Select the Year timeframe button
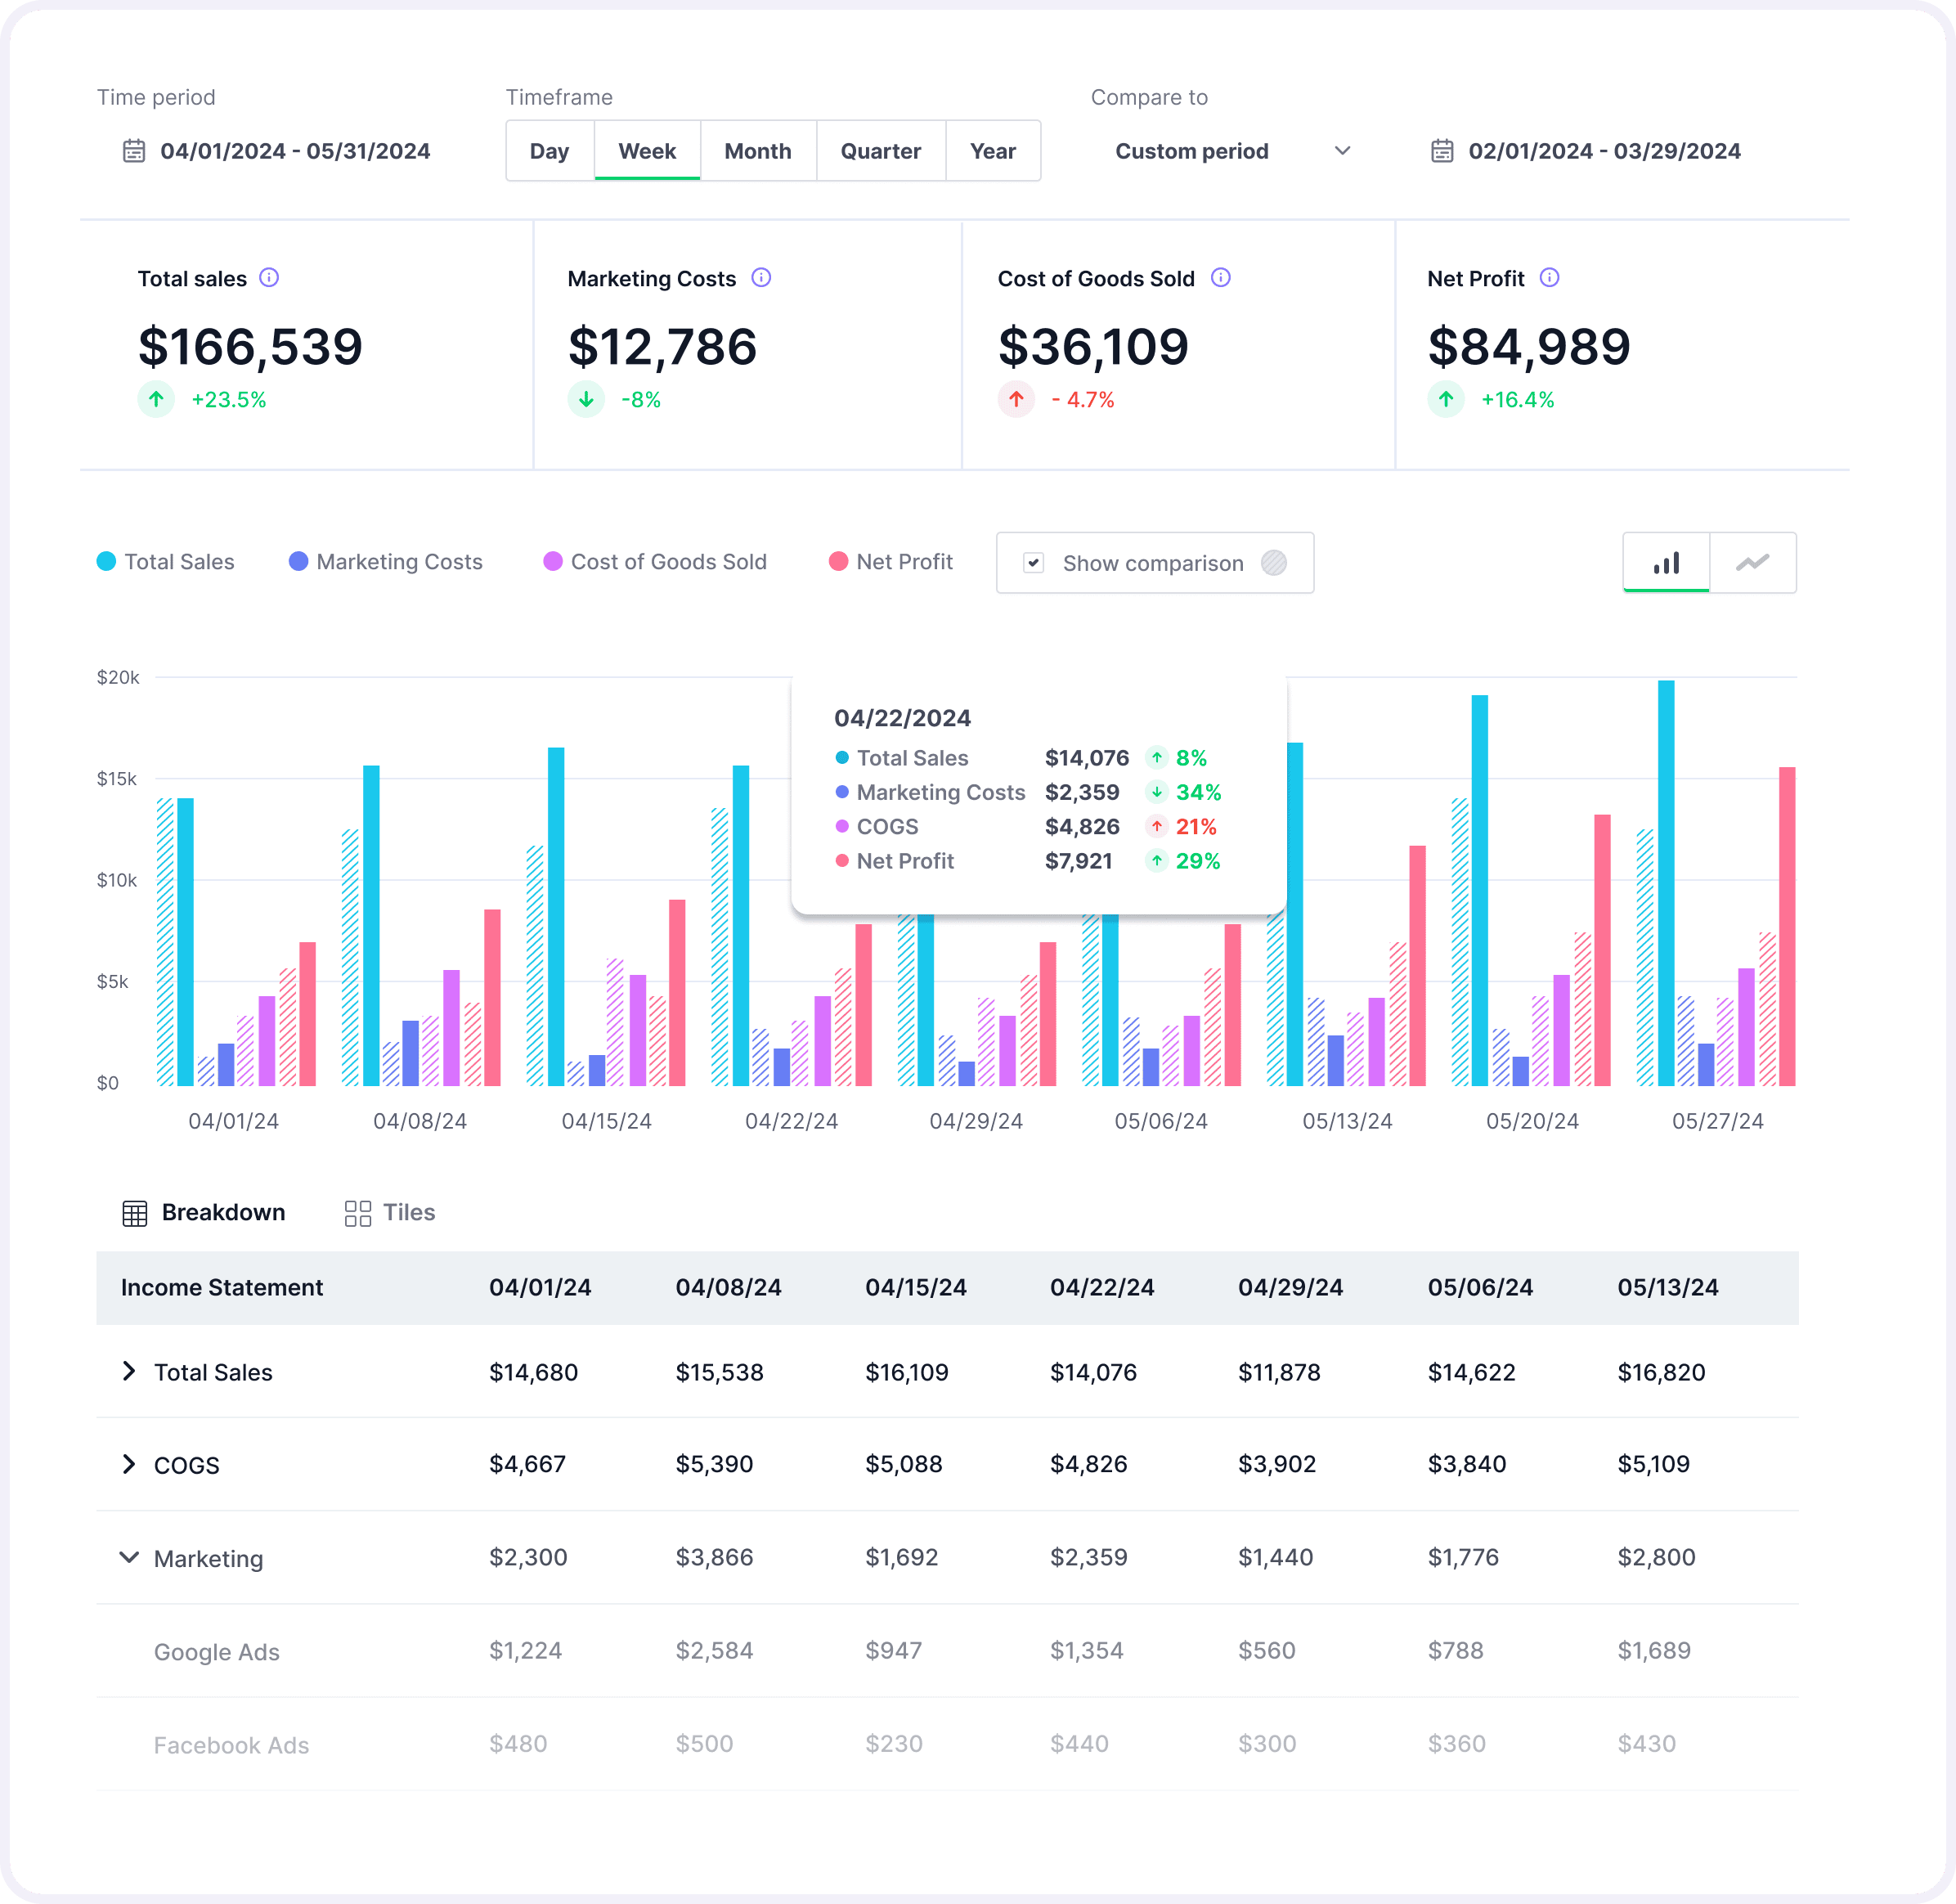Screen dimensions: 1956x1904 click(992, 151)
